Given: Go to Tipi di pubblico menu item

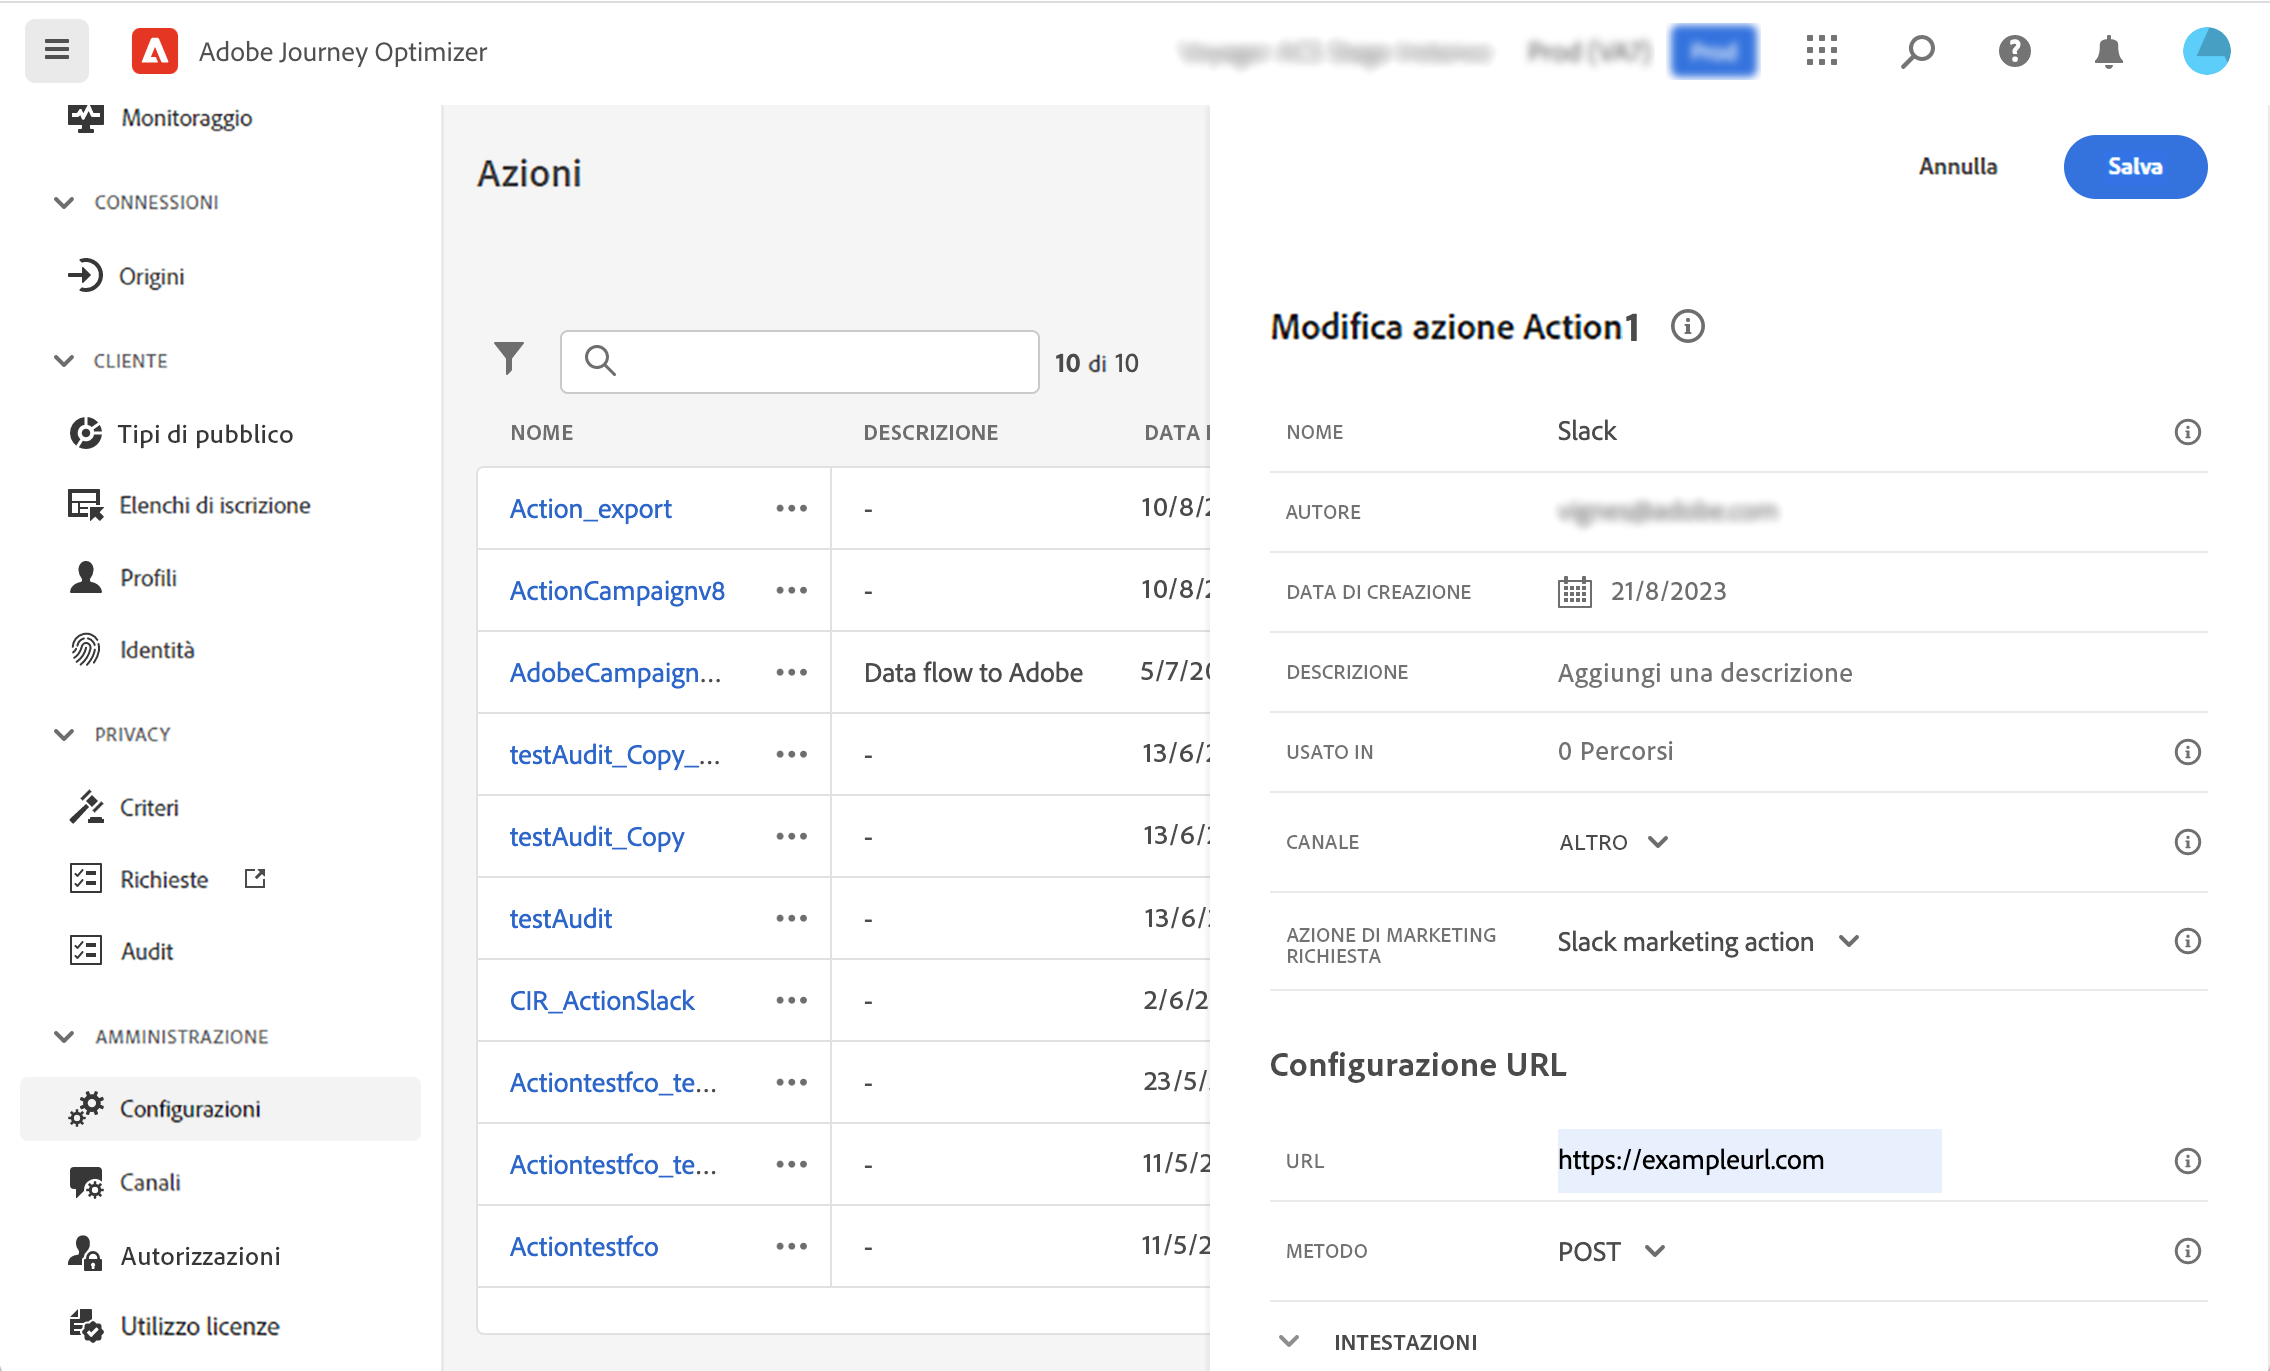Looking at the screenshot, I should [205, 434].
